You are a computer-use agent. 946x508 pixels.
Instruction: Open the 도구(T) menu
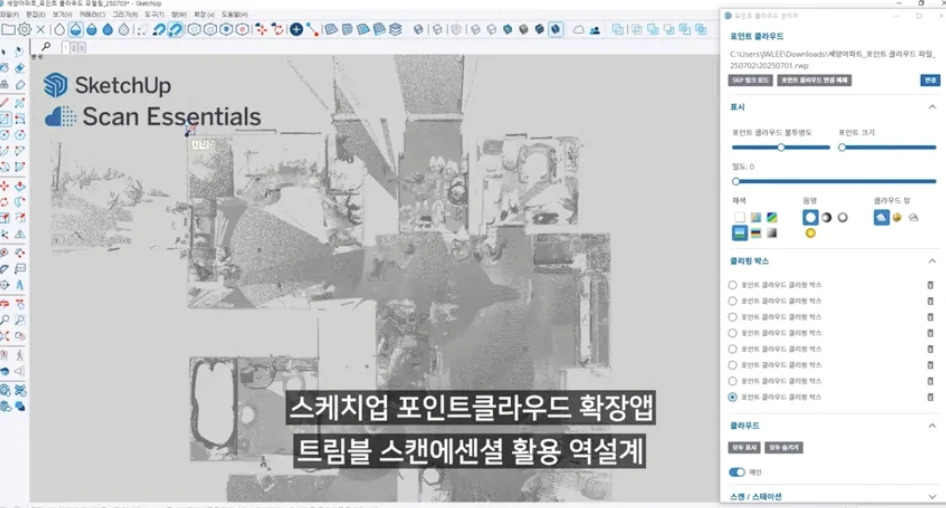point(154,14)
